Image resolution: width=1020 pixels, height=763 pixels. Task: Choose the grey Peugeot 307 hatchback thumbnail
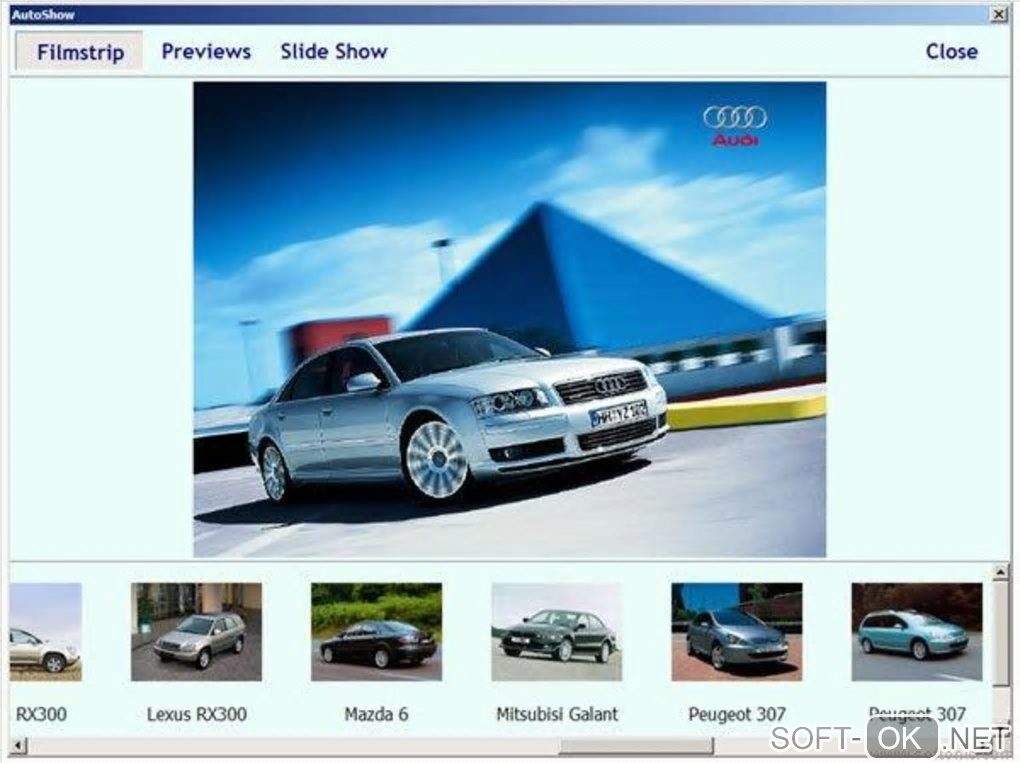[736, 632]
